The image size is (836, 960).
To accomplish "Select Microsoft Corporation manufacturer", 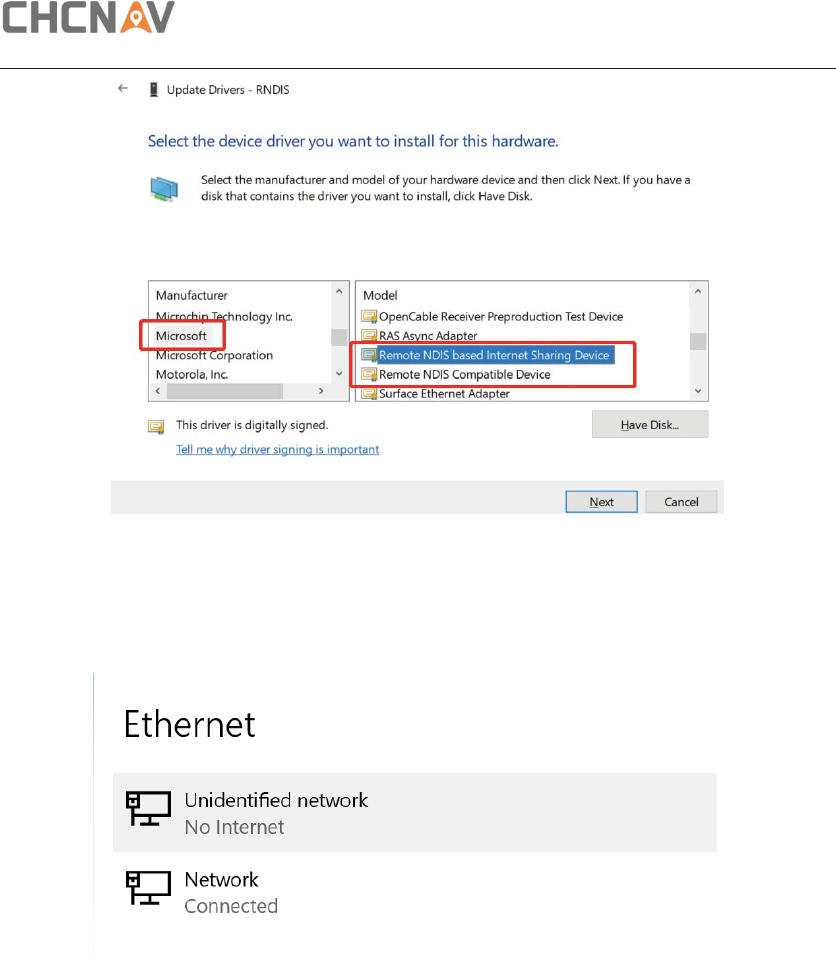I will coord(214,355).
